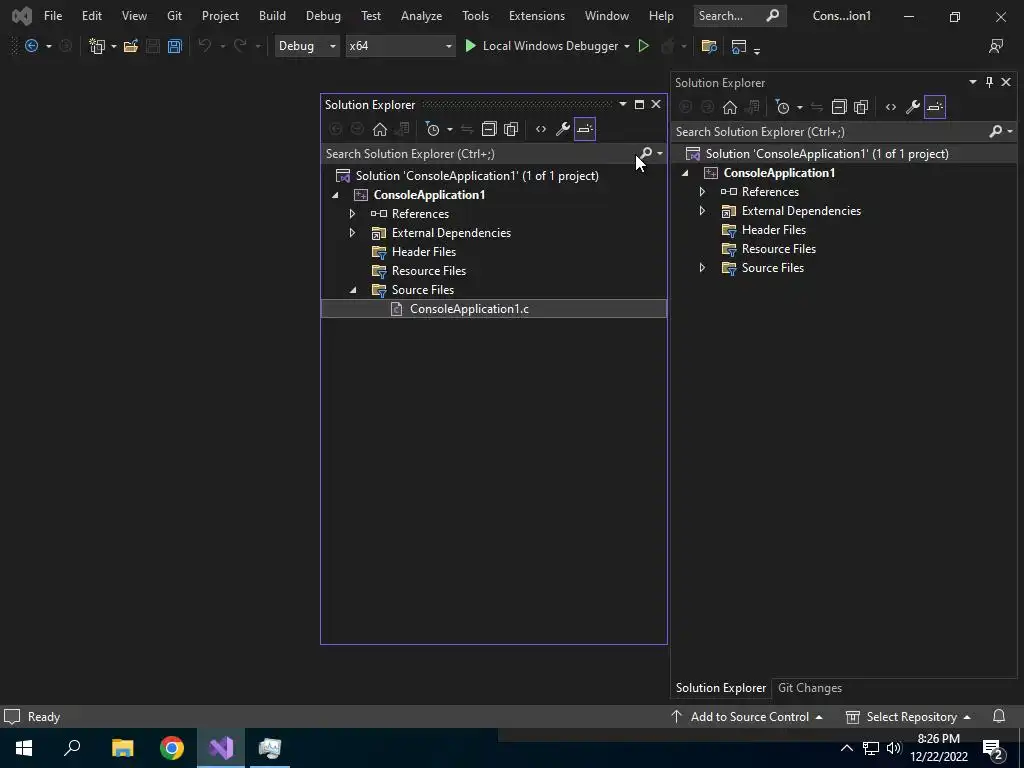This screenshot has height=768, width=1024.
Task: Start Local Windows Debugger
Action: (x=542, y=46)
